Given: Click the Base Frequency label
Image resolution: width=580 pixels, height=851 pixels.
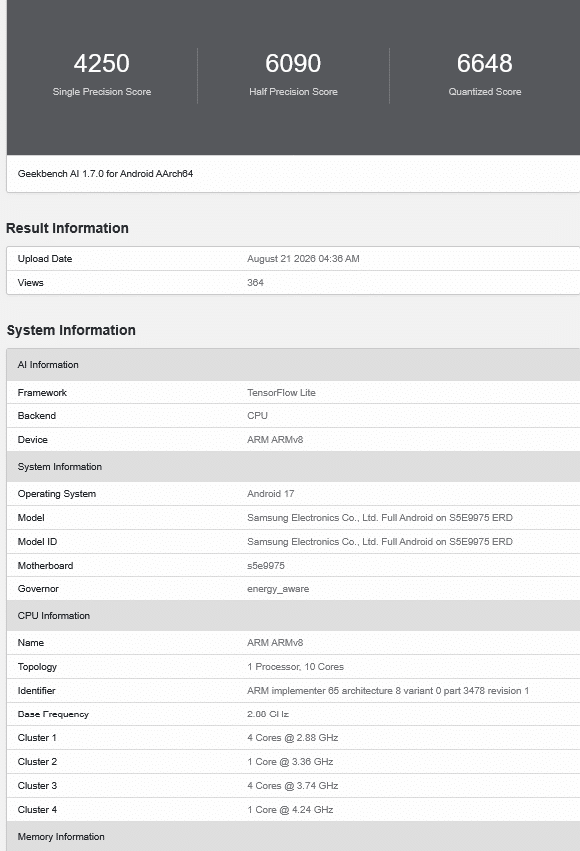Looking at the screenshot, I should (53, 714).
